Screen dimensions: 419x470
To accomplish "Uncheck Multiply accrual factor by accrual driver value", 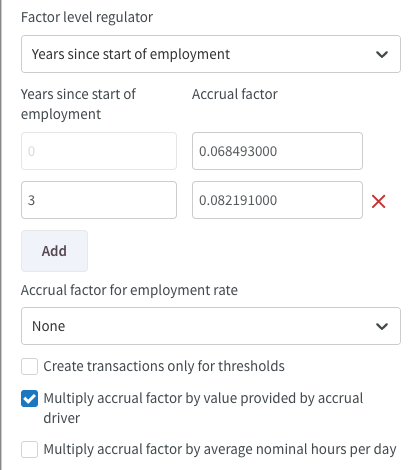I will pos(29,399).
